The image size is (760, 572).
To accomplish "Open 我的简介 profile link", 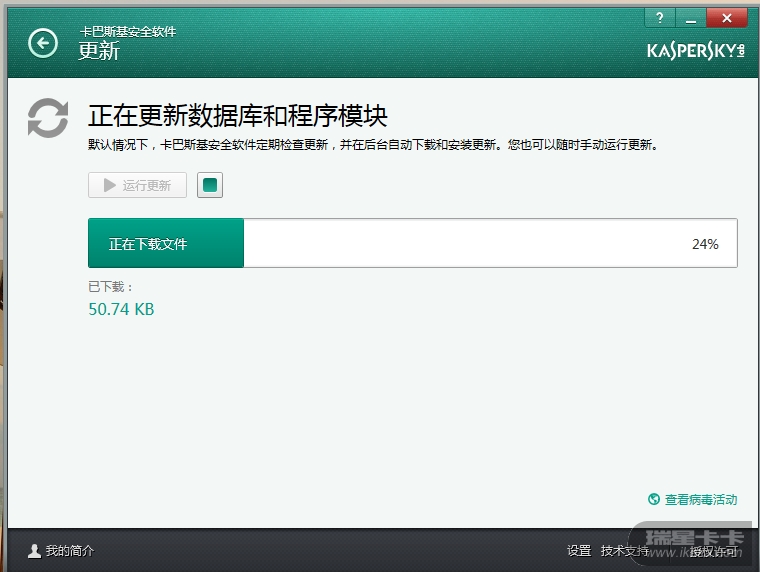I will point(70,551).
